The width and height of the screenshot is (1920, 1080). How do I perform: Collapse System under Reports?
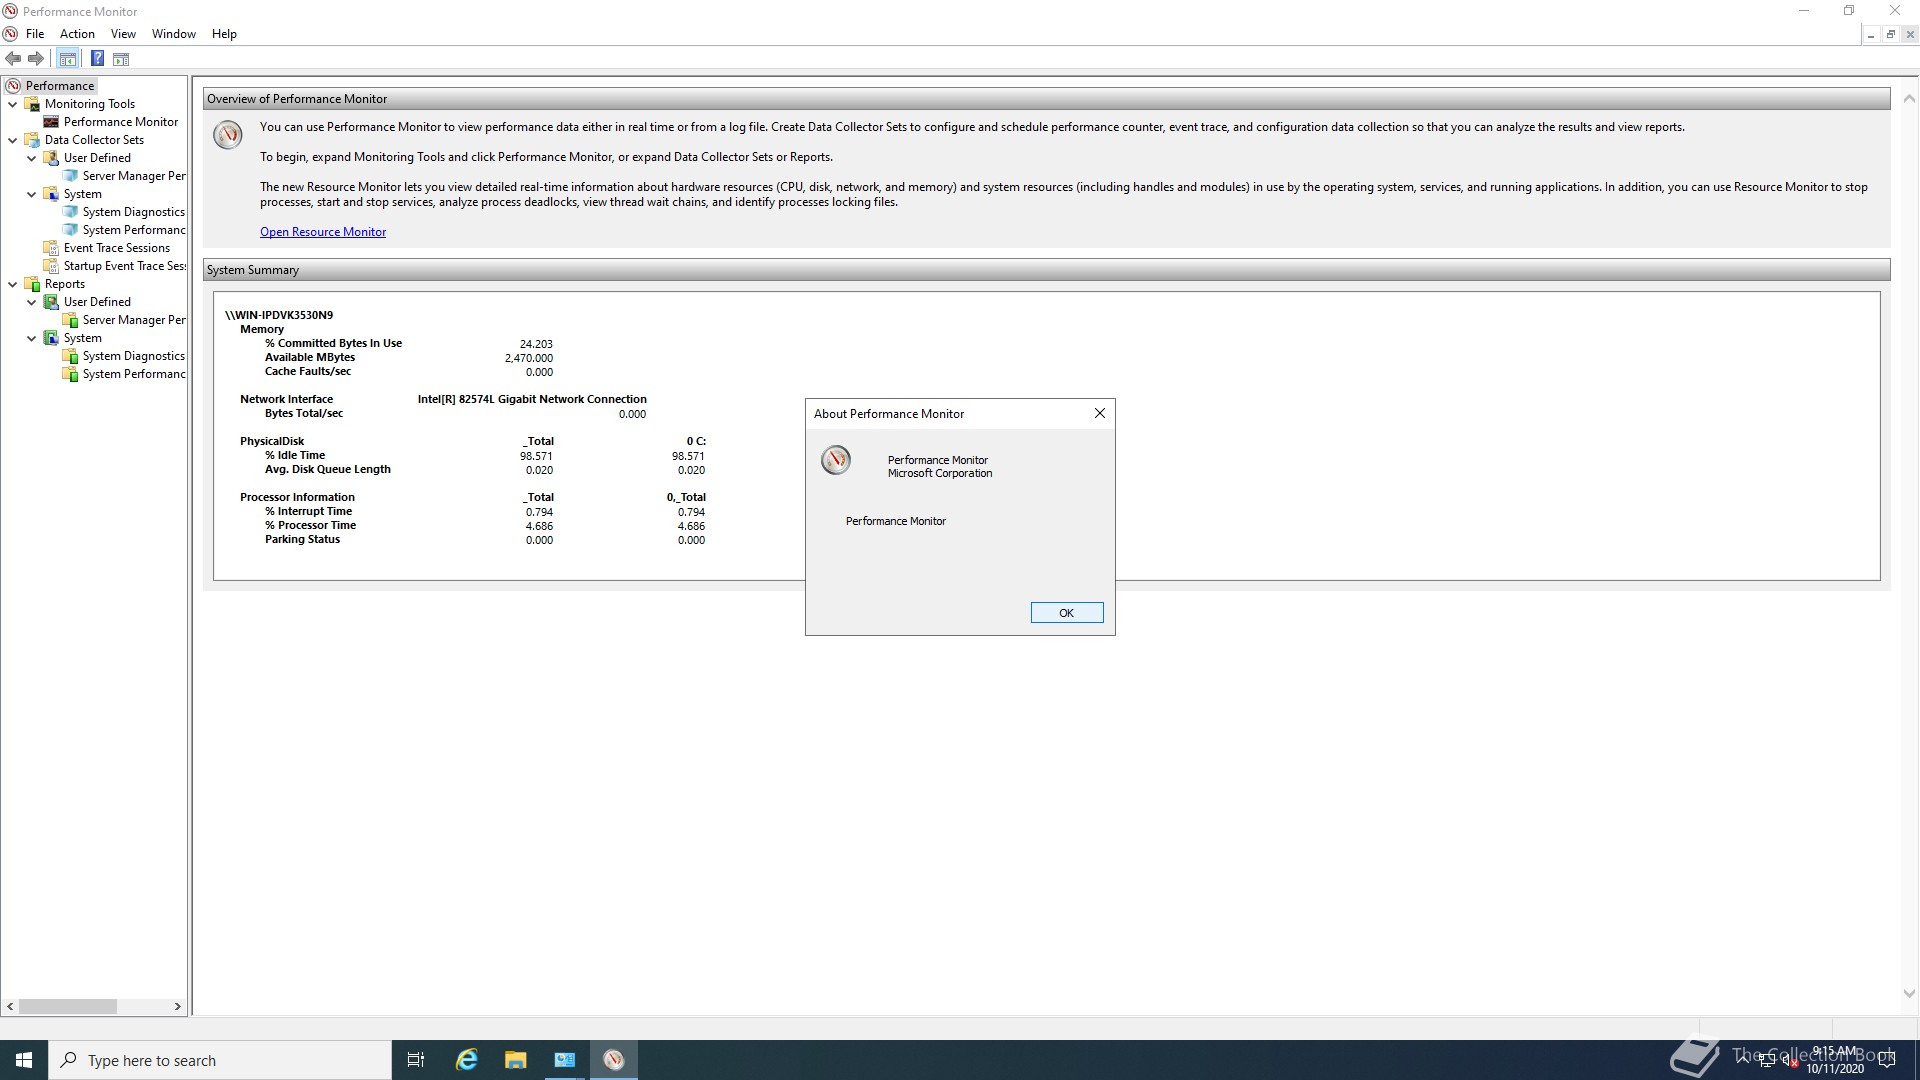coord(32,338)
